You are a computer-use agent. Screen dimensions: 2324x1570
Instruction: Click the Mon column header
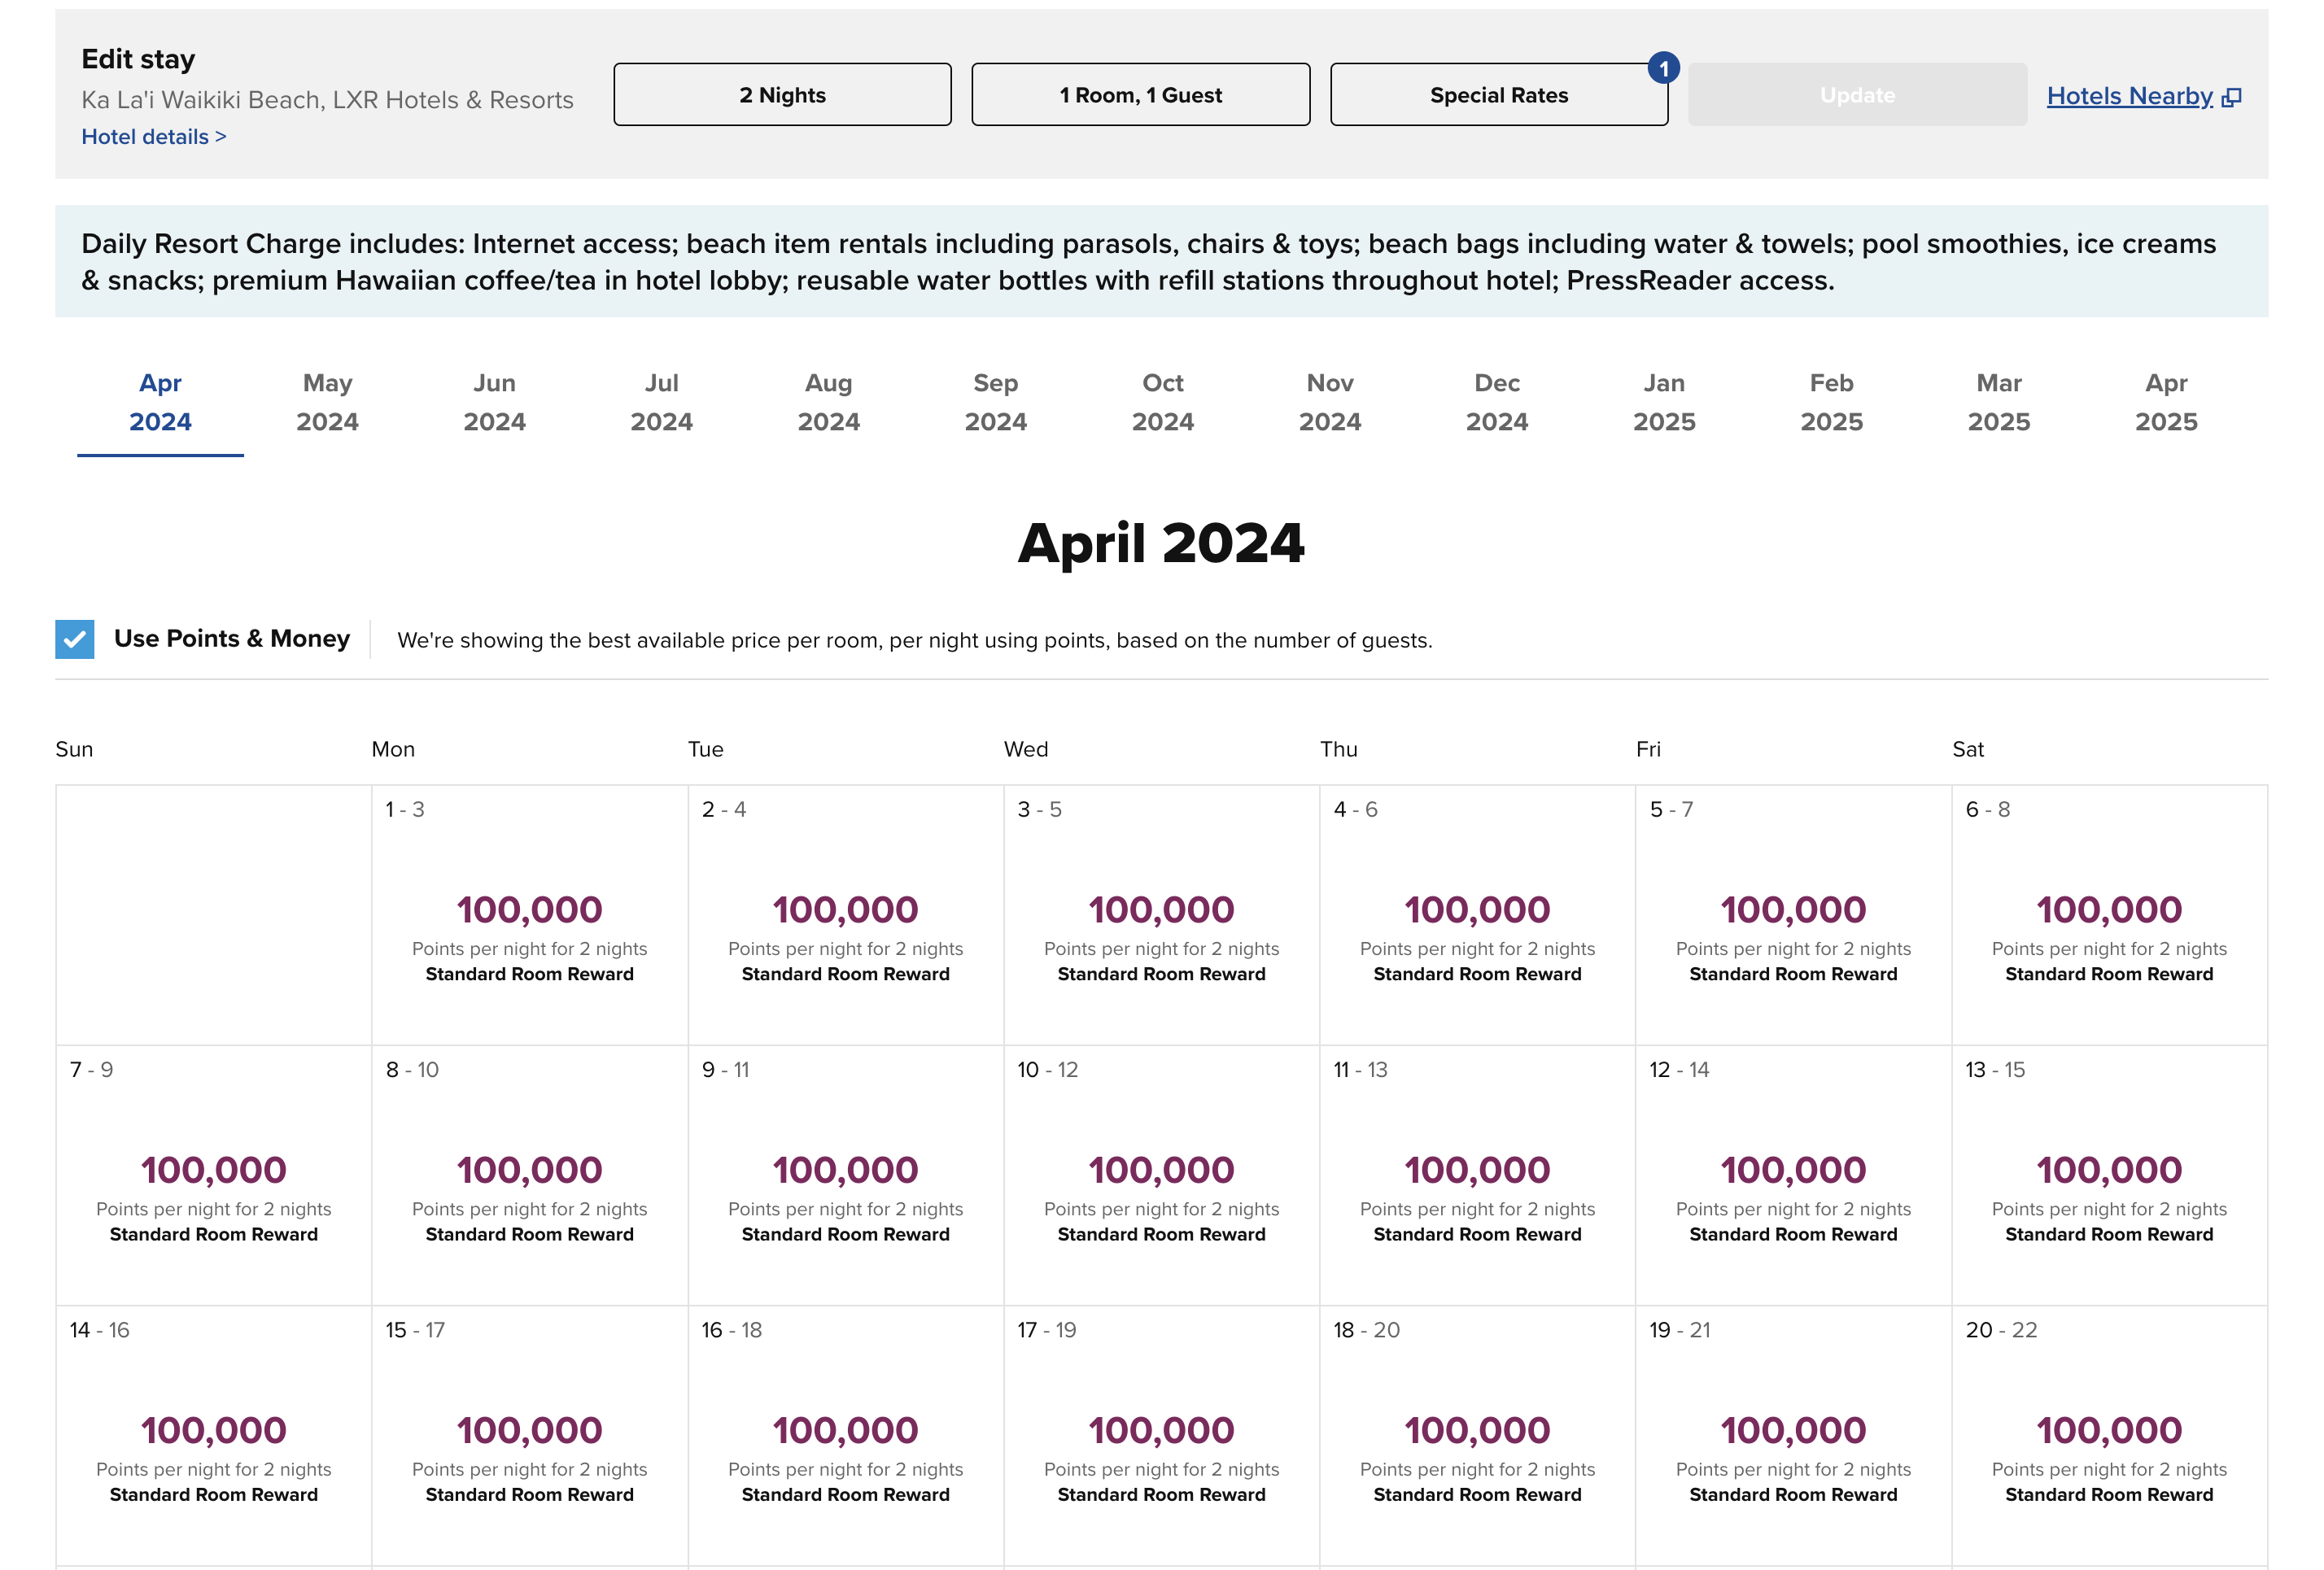[x=393, y=749]
